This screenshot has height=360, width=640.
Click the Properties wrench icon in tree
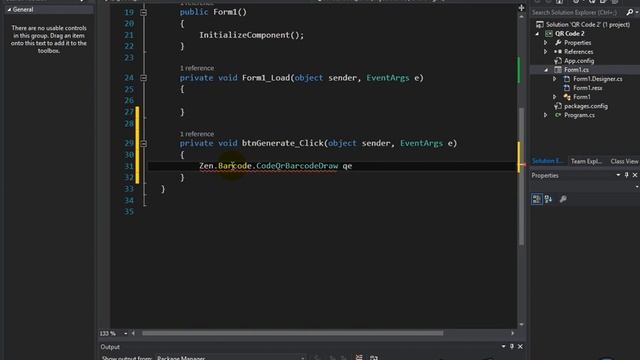coord(558,42)
